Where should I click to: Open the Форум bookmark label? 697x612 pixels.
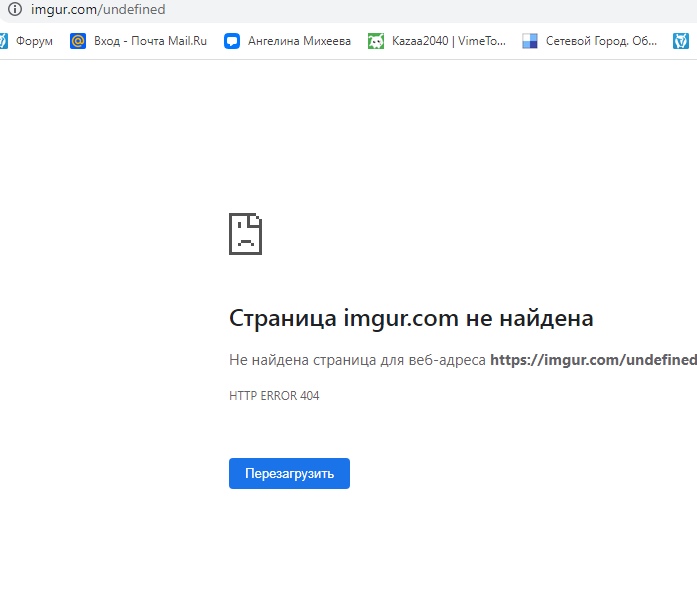pos(35,41)
